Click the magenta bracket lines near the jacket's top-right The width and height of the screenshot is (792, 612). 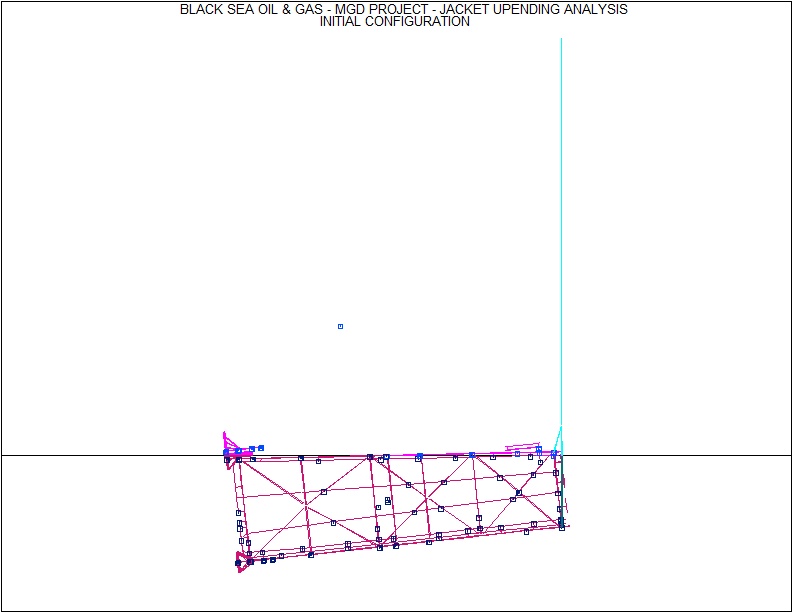pos(525,447)
